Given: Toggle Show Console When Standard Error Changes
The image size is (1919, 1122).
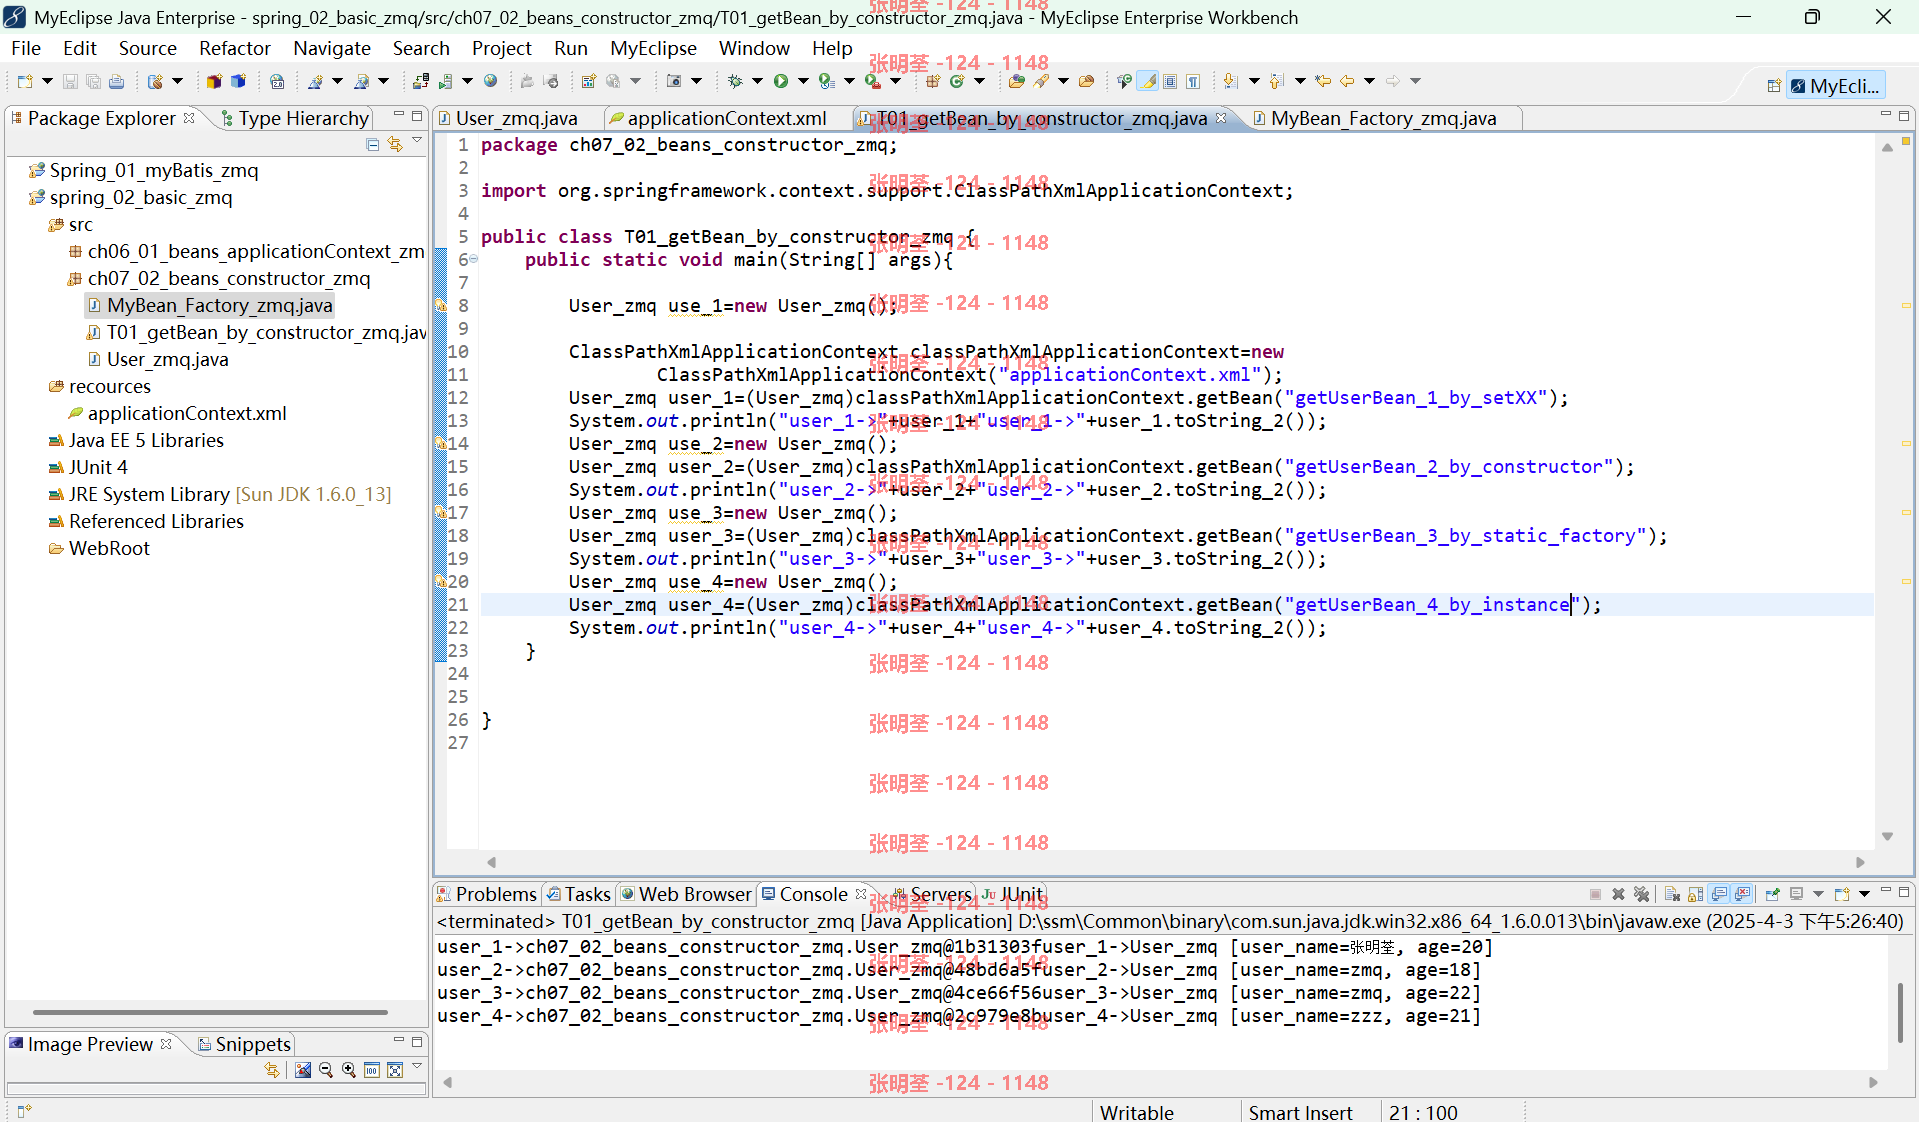Looking at the screenshot, I should [1742, 894].
